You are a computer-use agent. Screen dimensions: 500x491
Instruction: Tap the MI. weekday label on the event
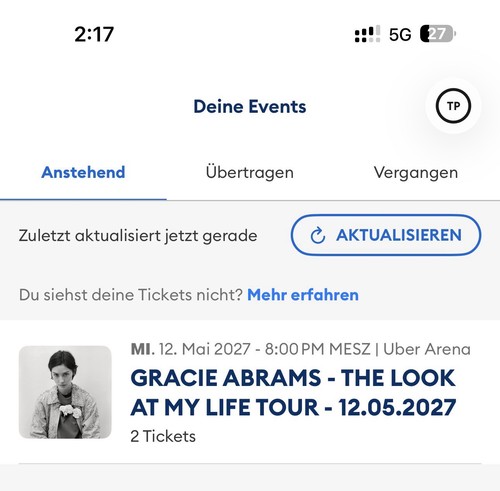(x=143, y=349)
